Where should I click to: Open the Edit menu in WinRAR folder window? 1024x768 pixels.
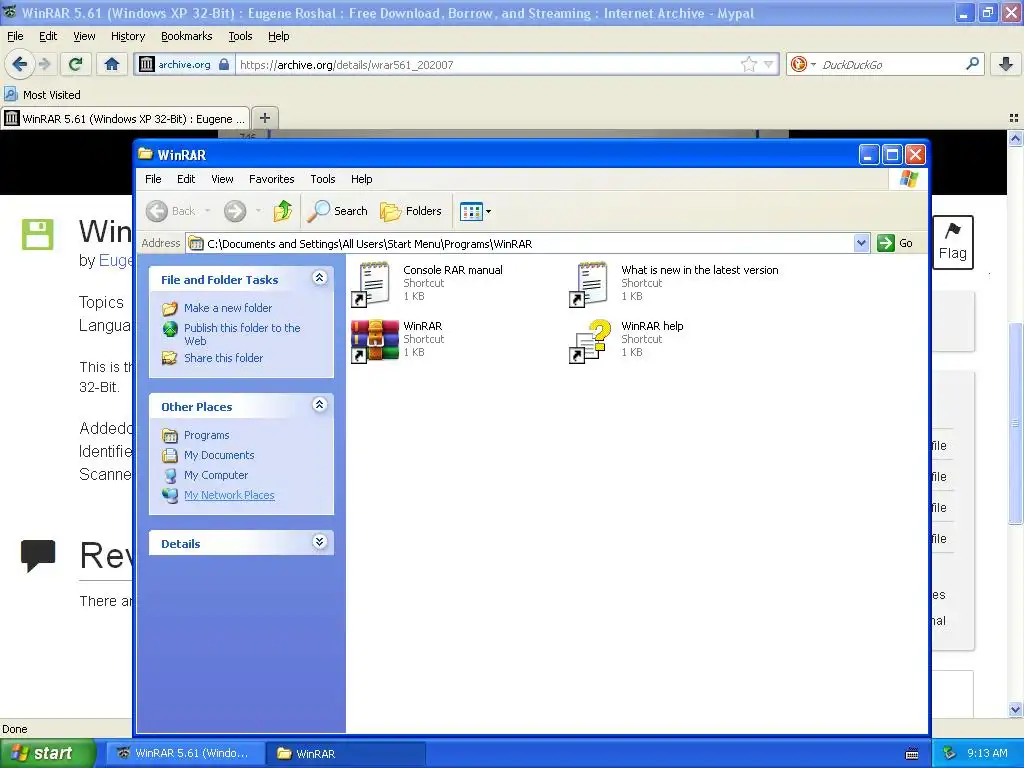point(186,179)
